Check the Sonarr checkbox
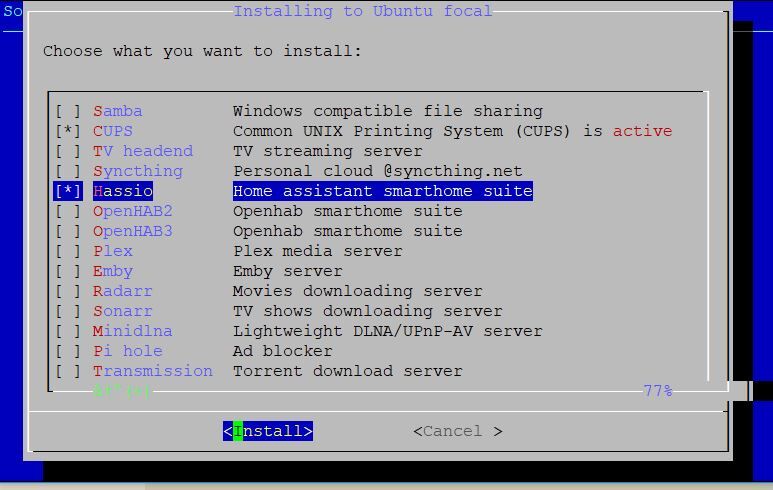The image size is (773, 490). pyautogui.click(x=68, y=311)
